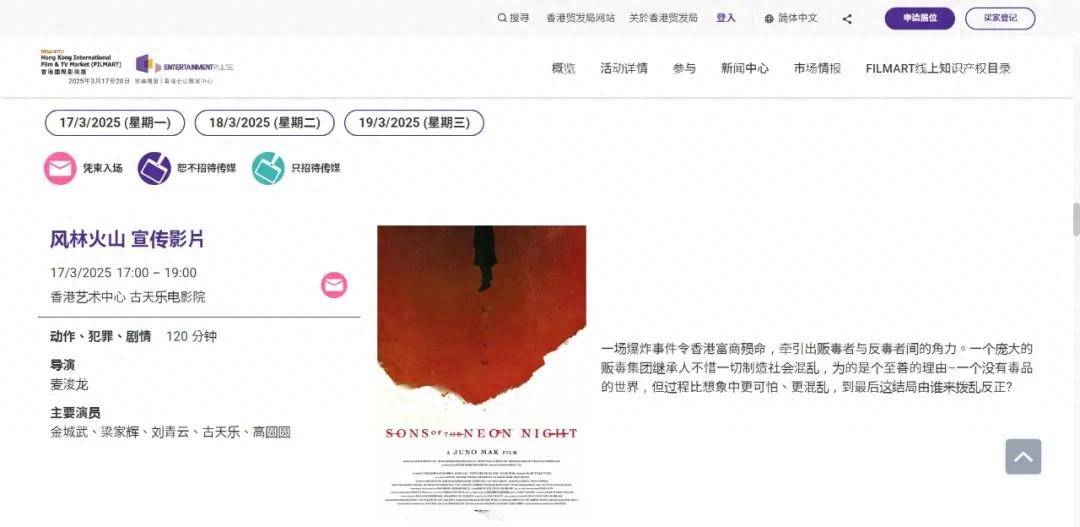Click the purple no-media legend icon
The height and width of the screenshot is (527, 1080).
pyautogui.click(x=154, y=168)
